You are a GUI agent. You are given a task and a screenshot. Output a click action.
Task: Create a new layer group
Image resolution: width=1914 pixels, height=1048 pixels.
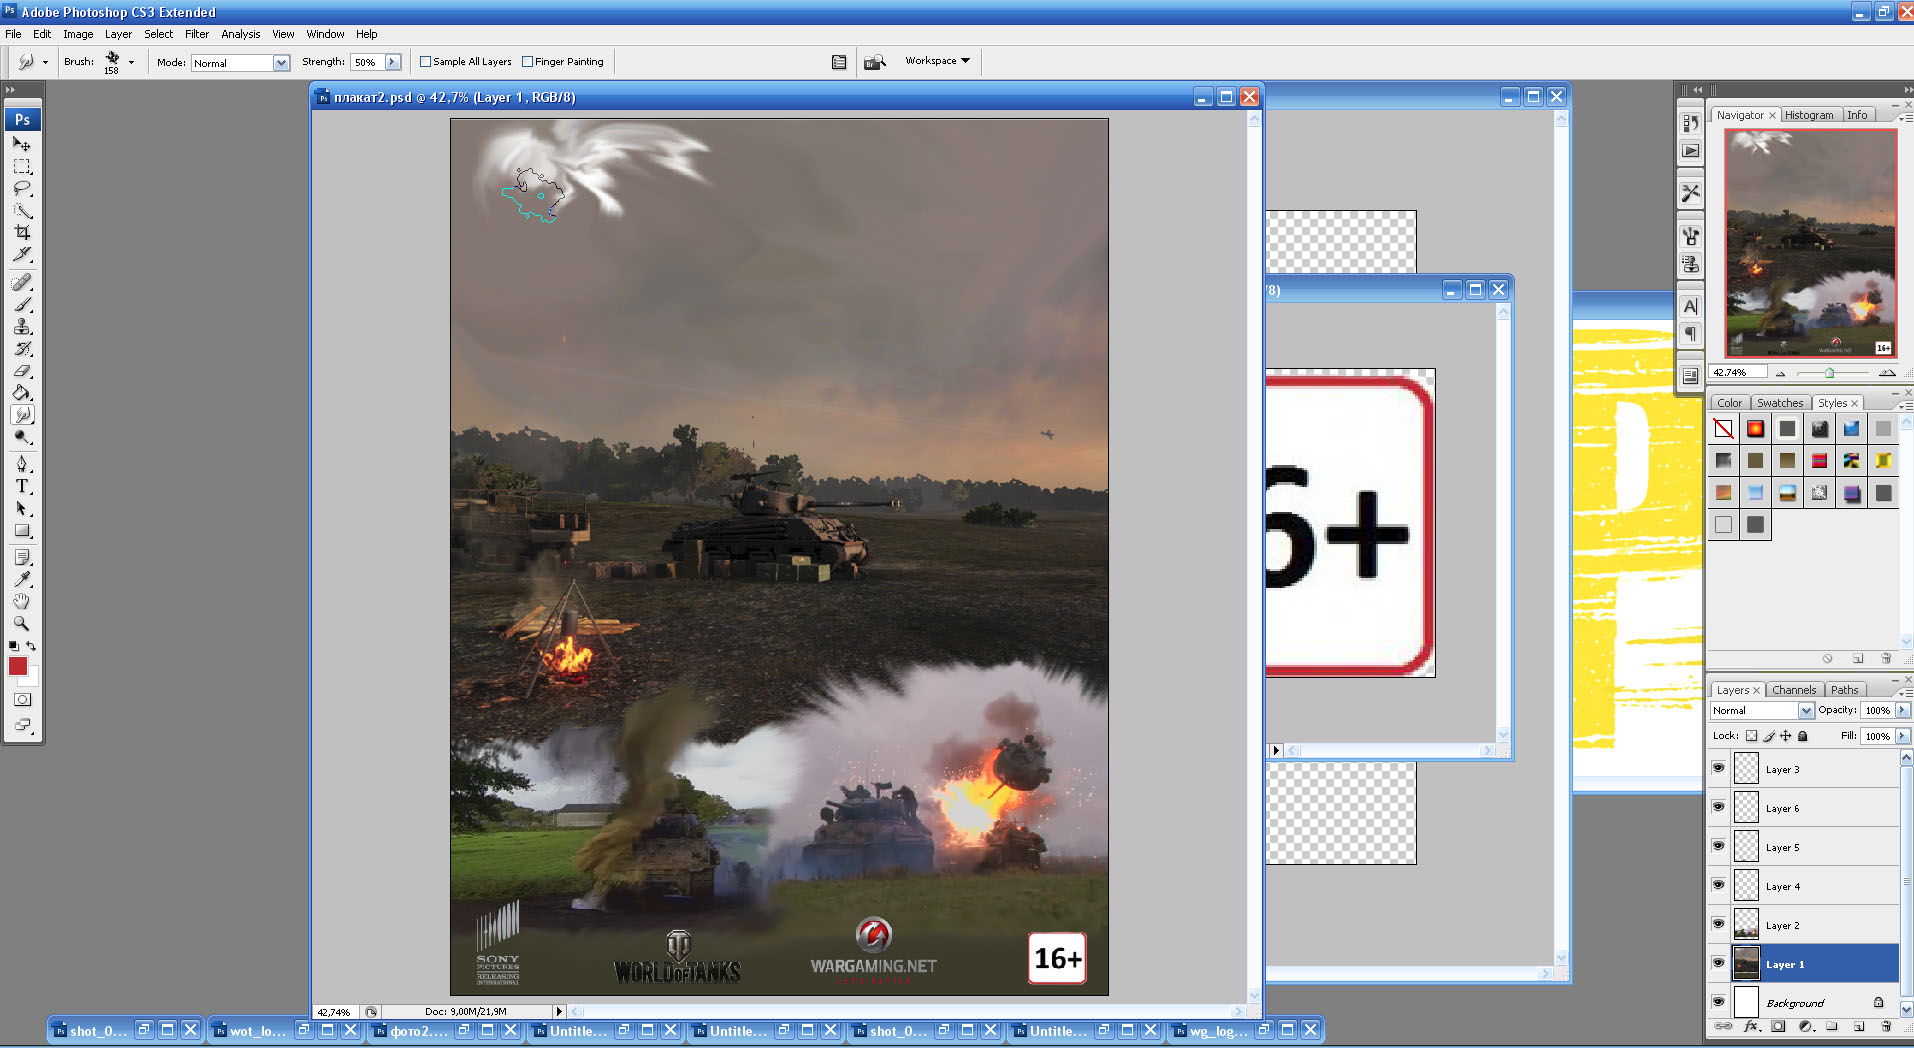1831,1026
